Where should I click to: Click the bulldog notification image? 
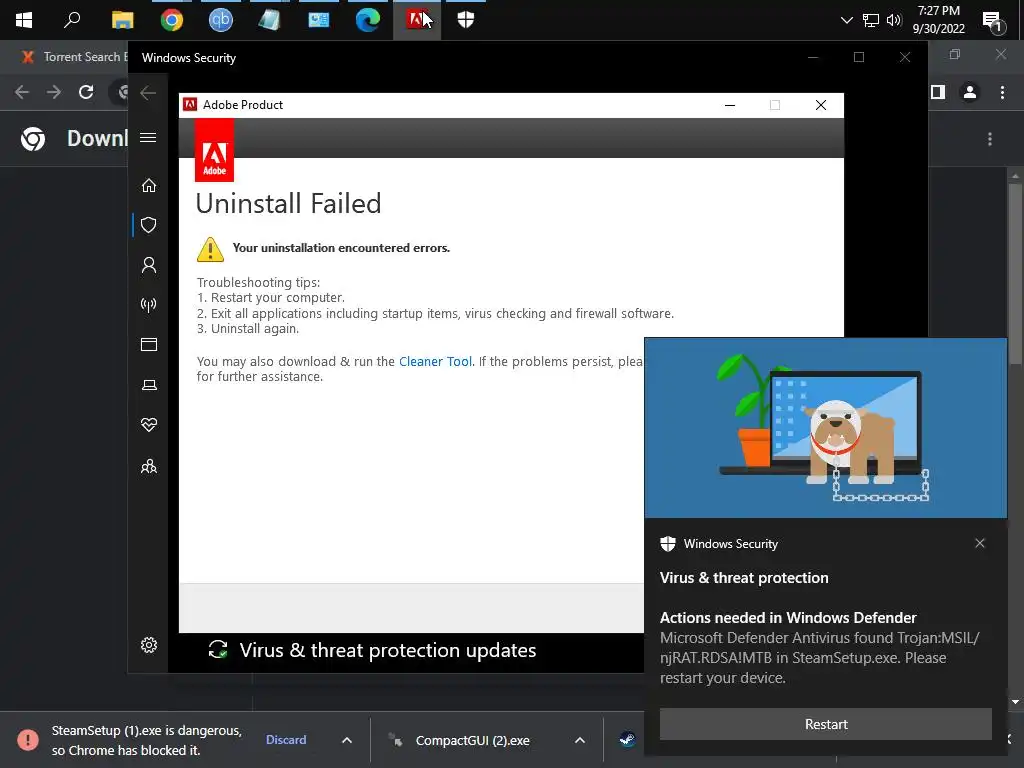pos(825,428)
